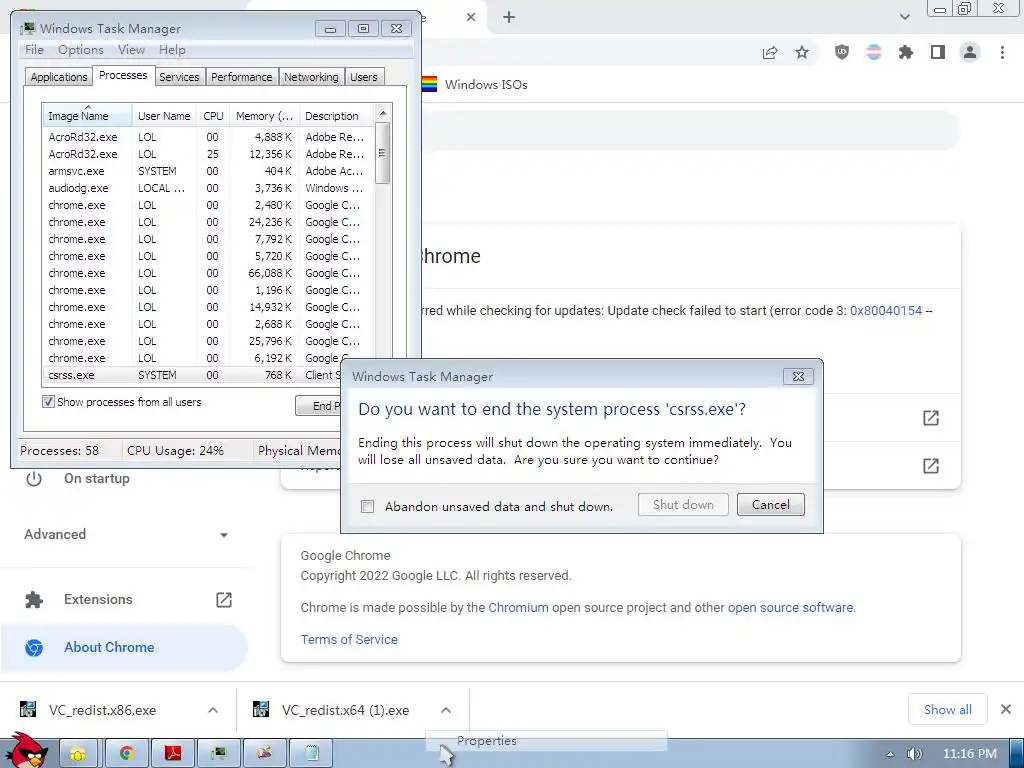Click lower external link icon in About card
Viewport: 1024px width, 768px height.
click(x=931, y=466)
